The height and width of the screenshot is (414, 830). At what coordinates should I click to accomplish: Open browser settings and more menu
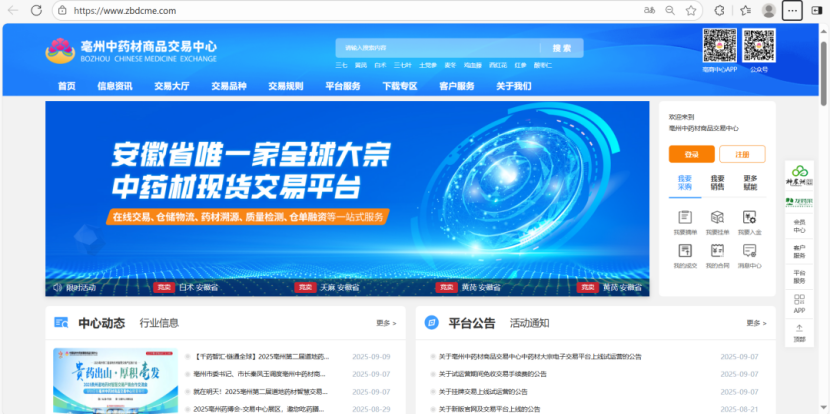(792, 10)
